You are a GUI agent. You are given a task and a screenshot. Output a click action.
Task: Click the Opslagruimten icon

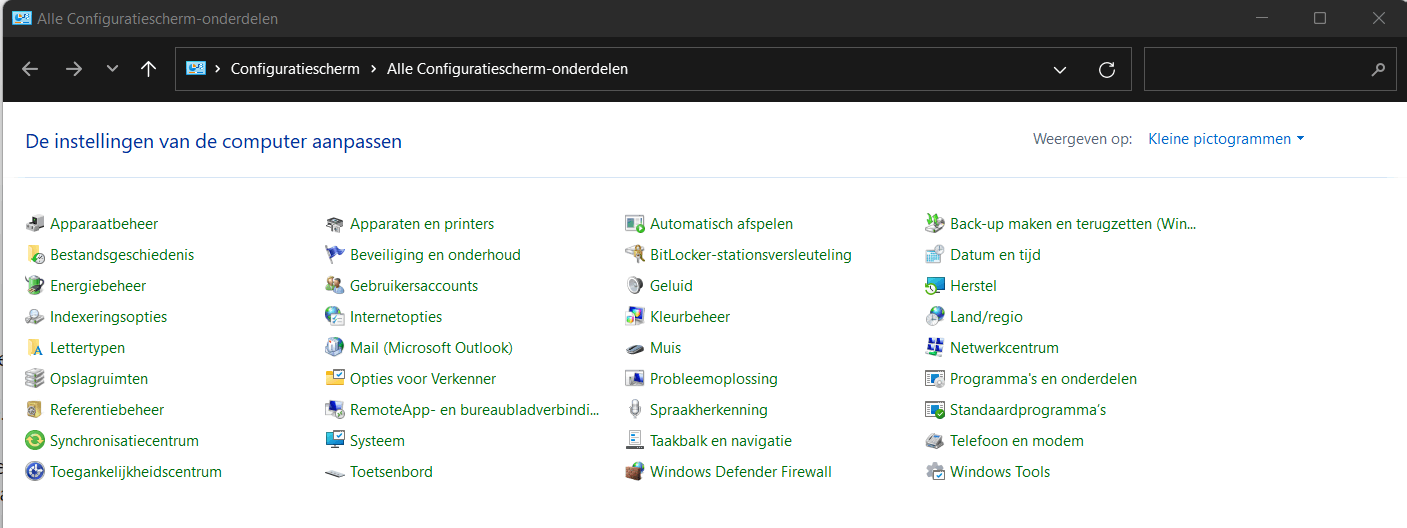[35, 379]
